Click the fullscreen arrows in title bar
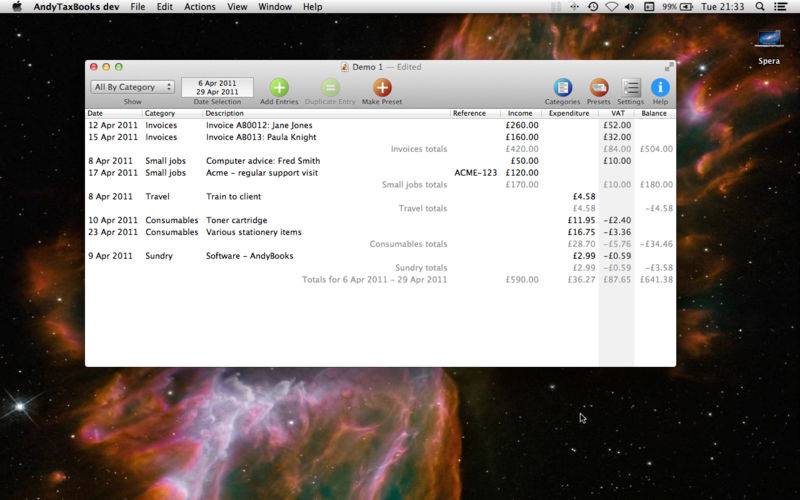The image size is (800, 500). (x=669, y=67)
